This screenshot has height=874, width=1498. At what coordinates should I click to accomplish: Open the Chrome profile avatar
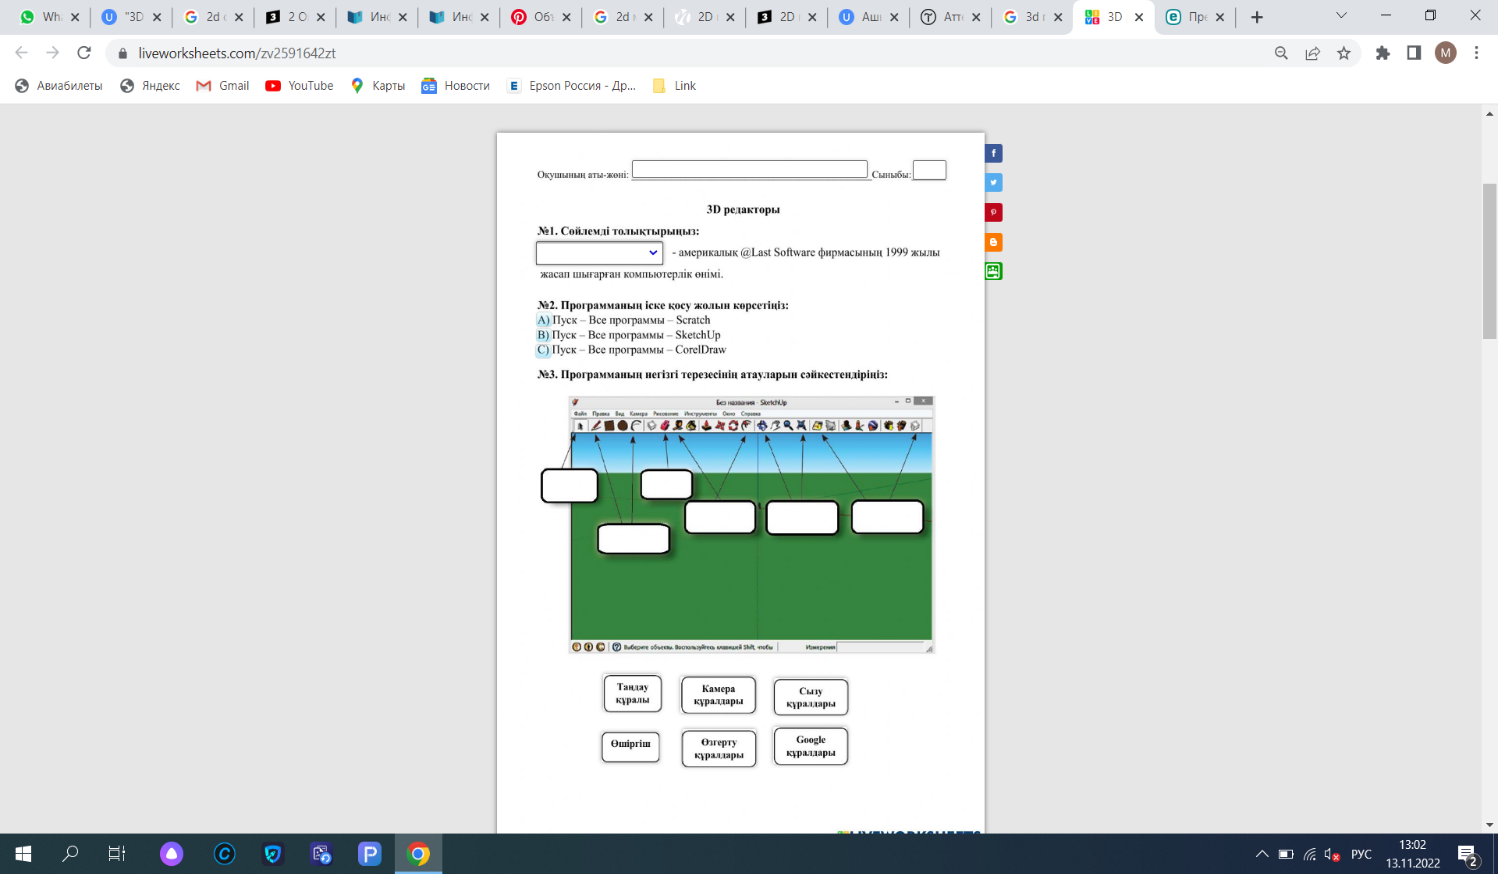coord(1446,53)
